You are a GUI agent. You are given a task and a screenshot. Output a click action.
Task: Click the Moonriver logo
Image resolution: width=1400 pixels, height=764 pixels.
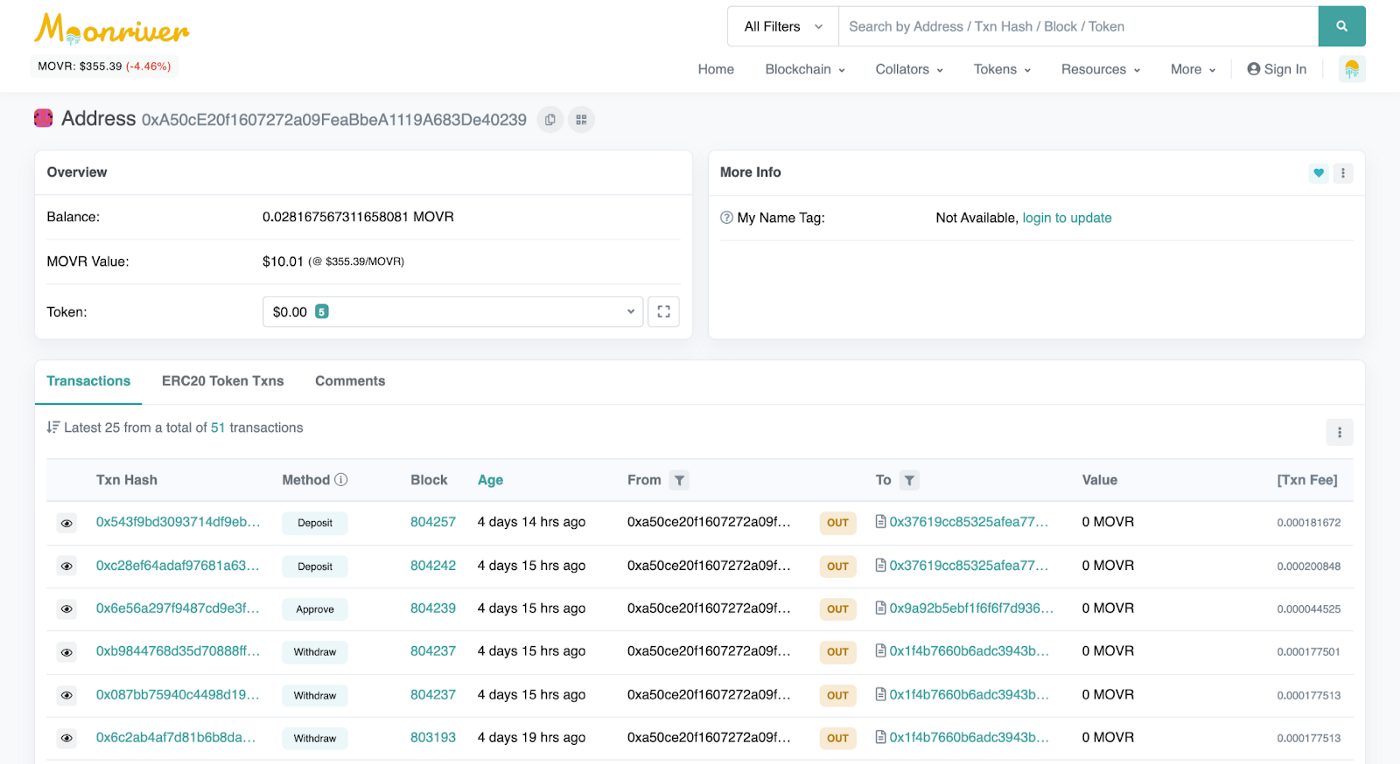click(x=112, y=30)
